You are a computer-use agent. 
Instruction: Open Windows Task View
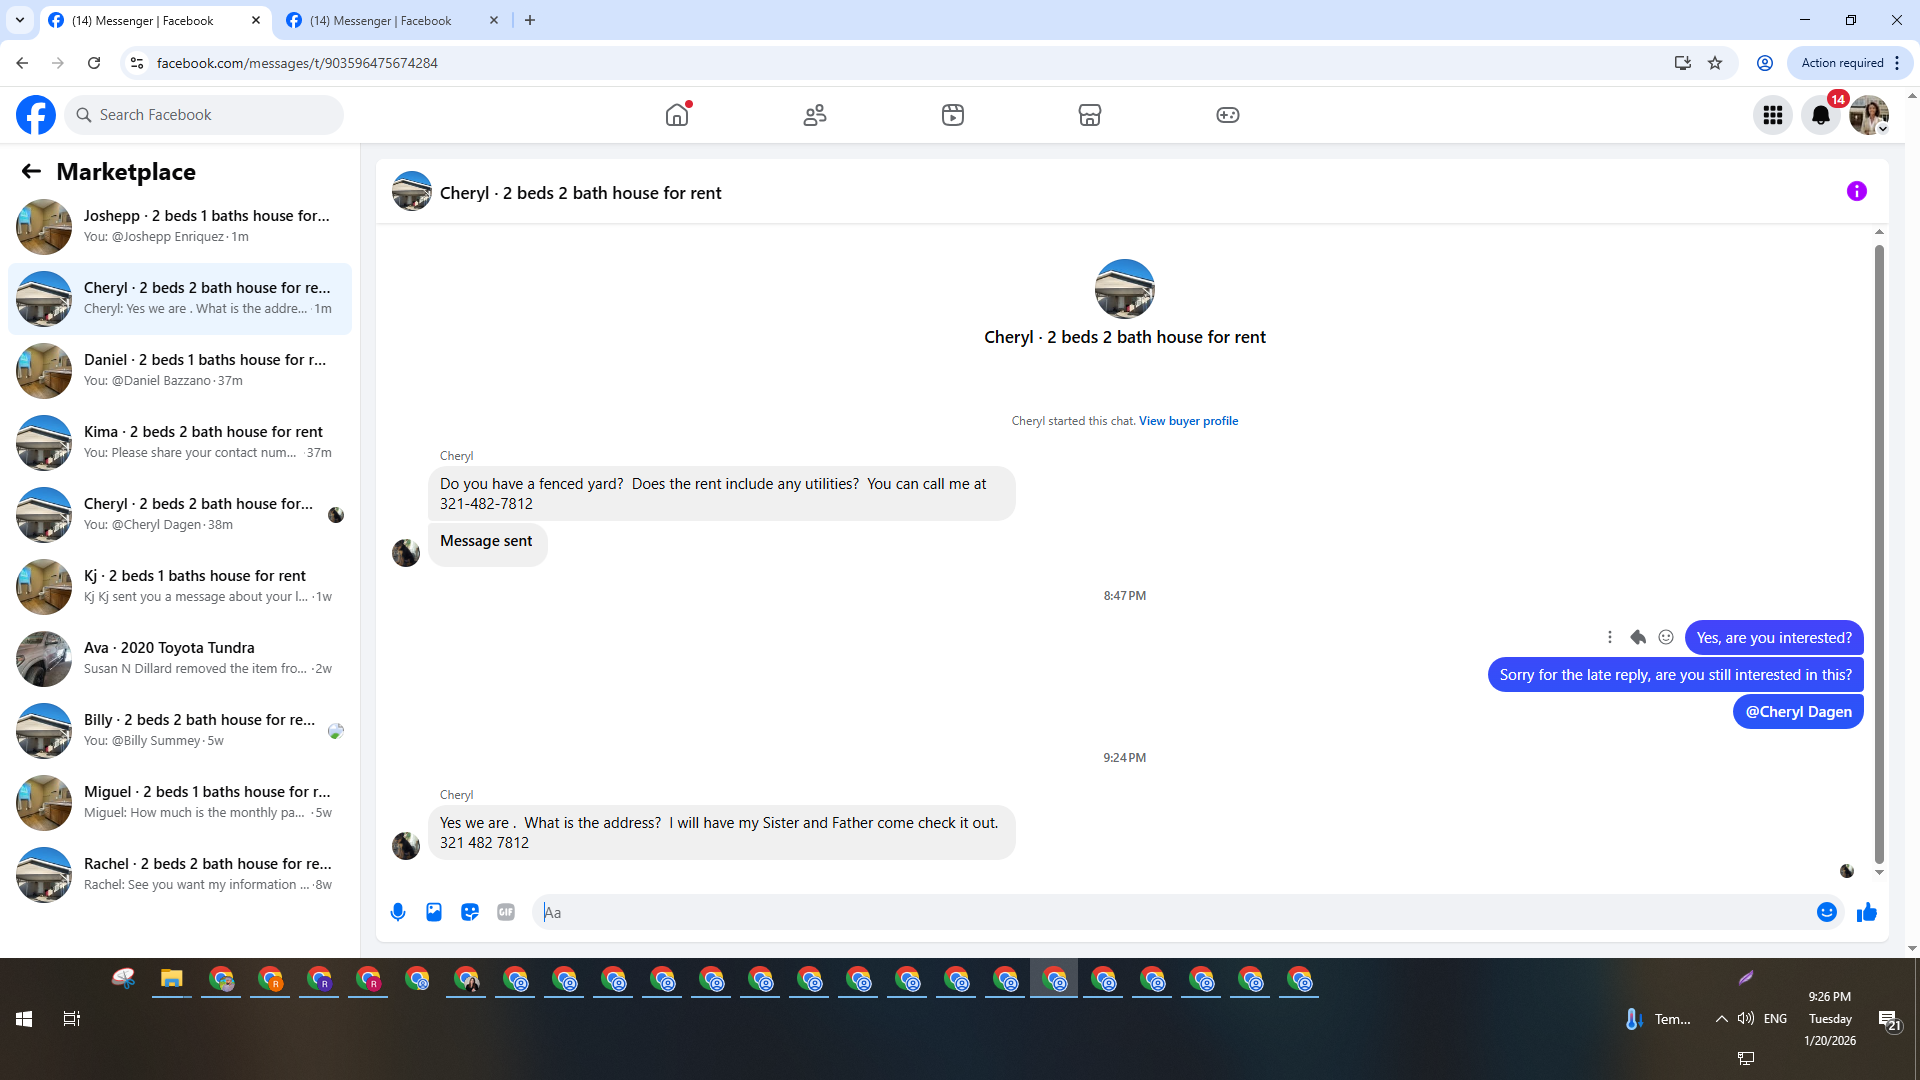(72, 1019)
